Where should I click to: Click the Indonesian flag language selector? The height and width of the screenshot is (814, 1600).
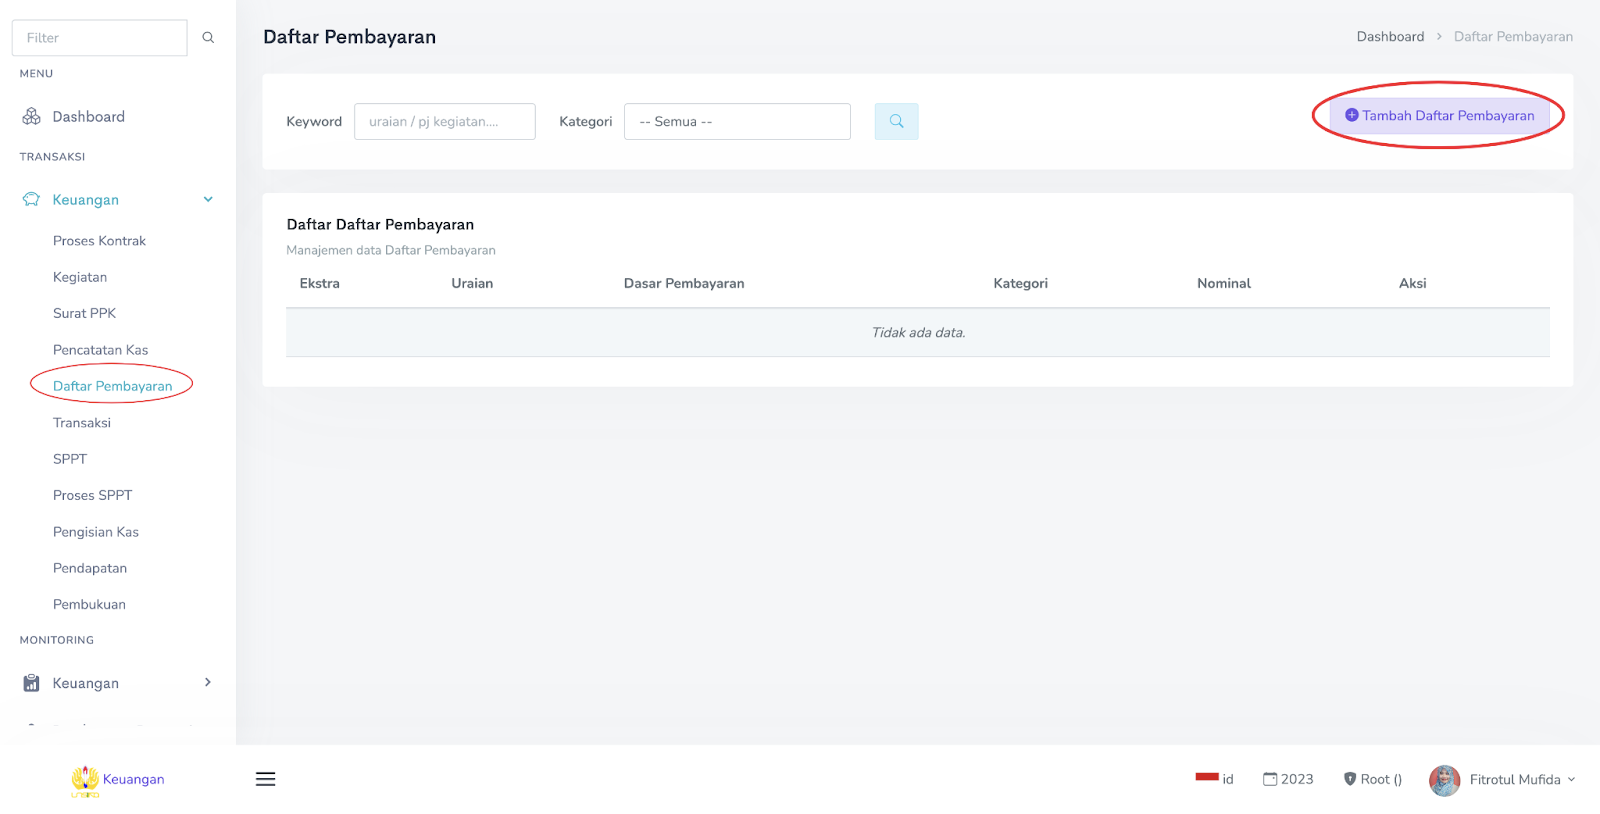coord(1207,777)
